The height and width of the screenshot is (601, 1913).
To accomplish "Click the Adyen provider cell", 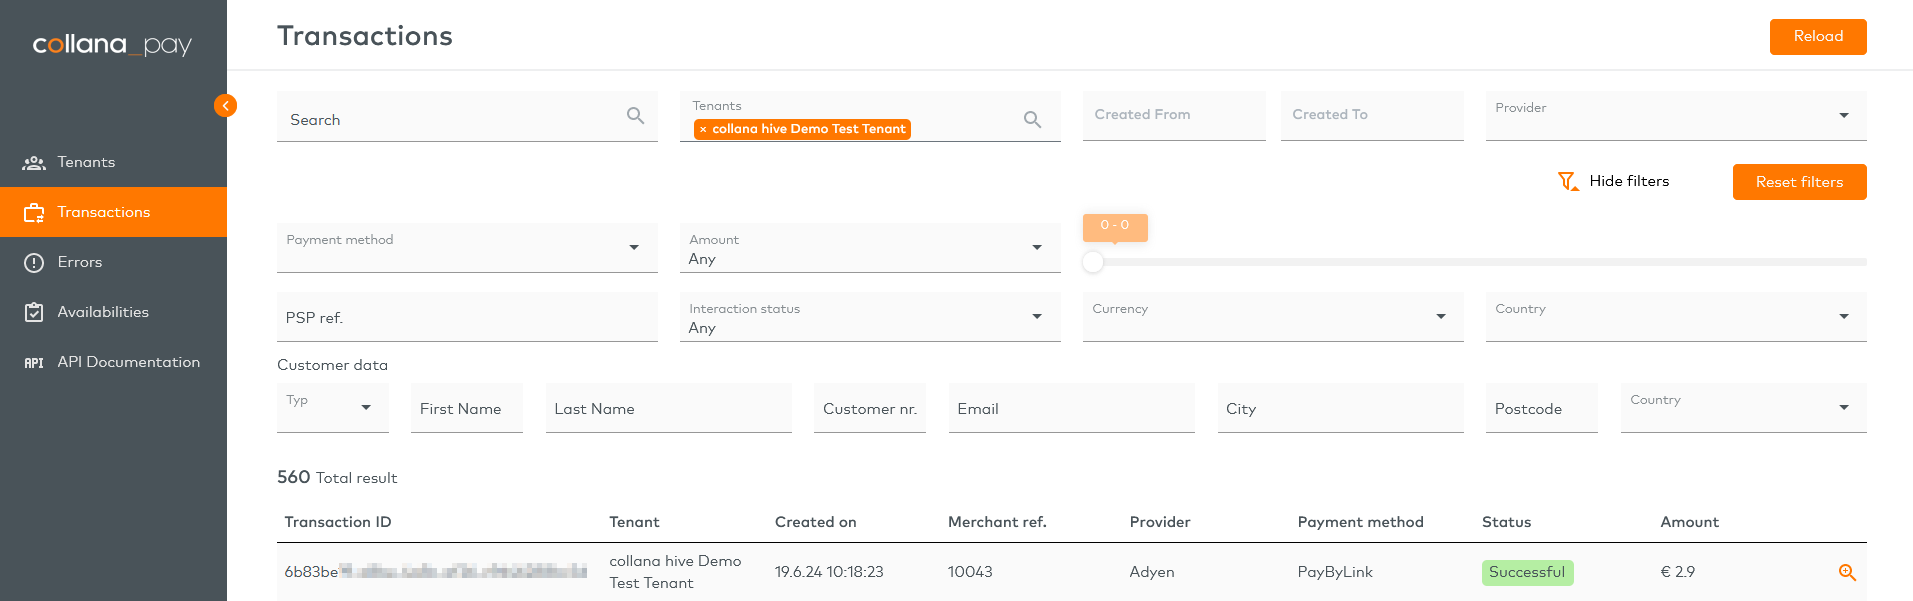I will 1152,572.
